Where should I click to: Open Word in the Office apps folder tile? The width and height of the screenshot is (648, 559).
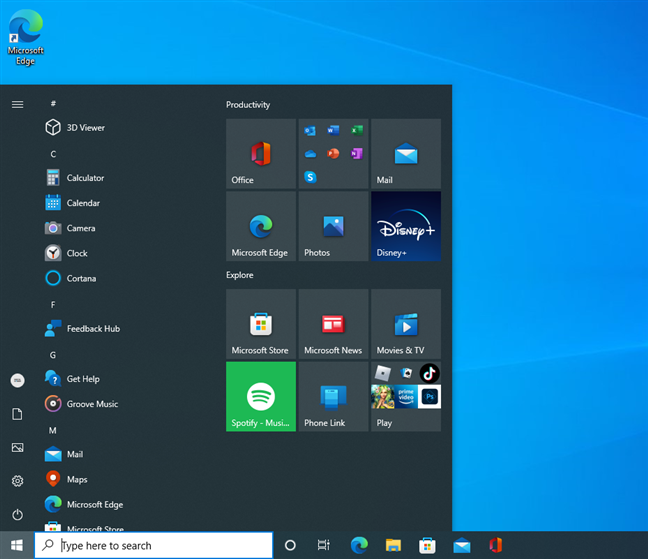click(x=333, y=131)
